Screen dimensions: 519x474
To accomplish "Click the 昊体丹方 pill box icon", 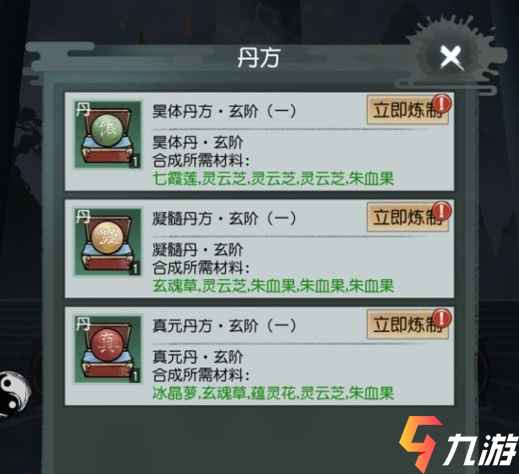I will 108,135.
